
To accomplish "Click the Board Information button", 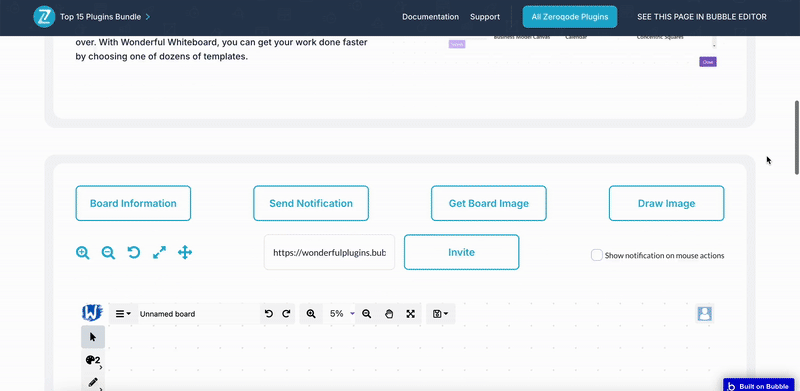I will coord(133,203).
